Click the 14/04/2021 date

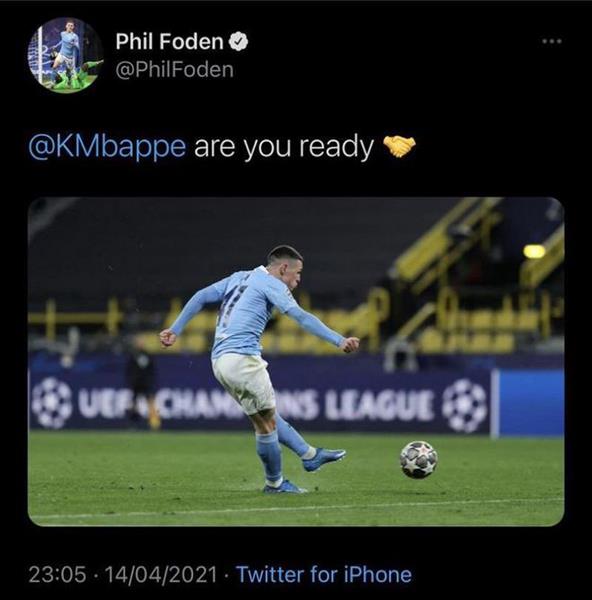coord(160,575)
